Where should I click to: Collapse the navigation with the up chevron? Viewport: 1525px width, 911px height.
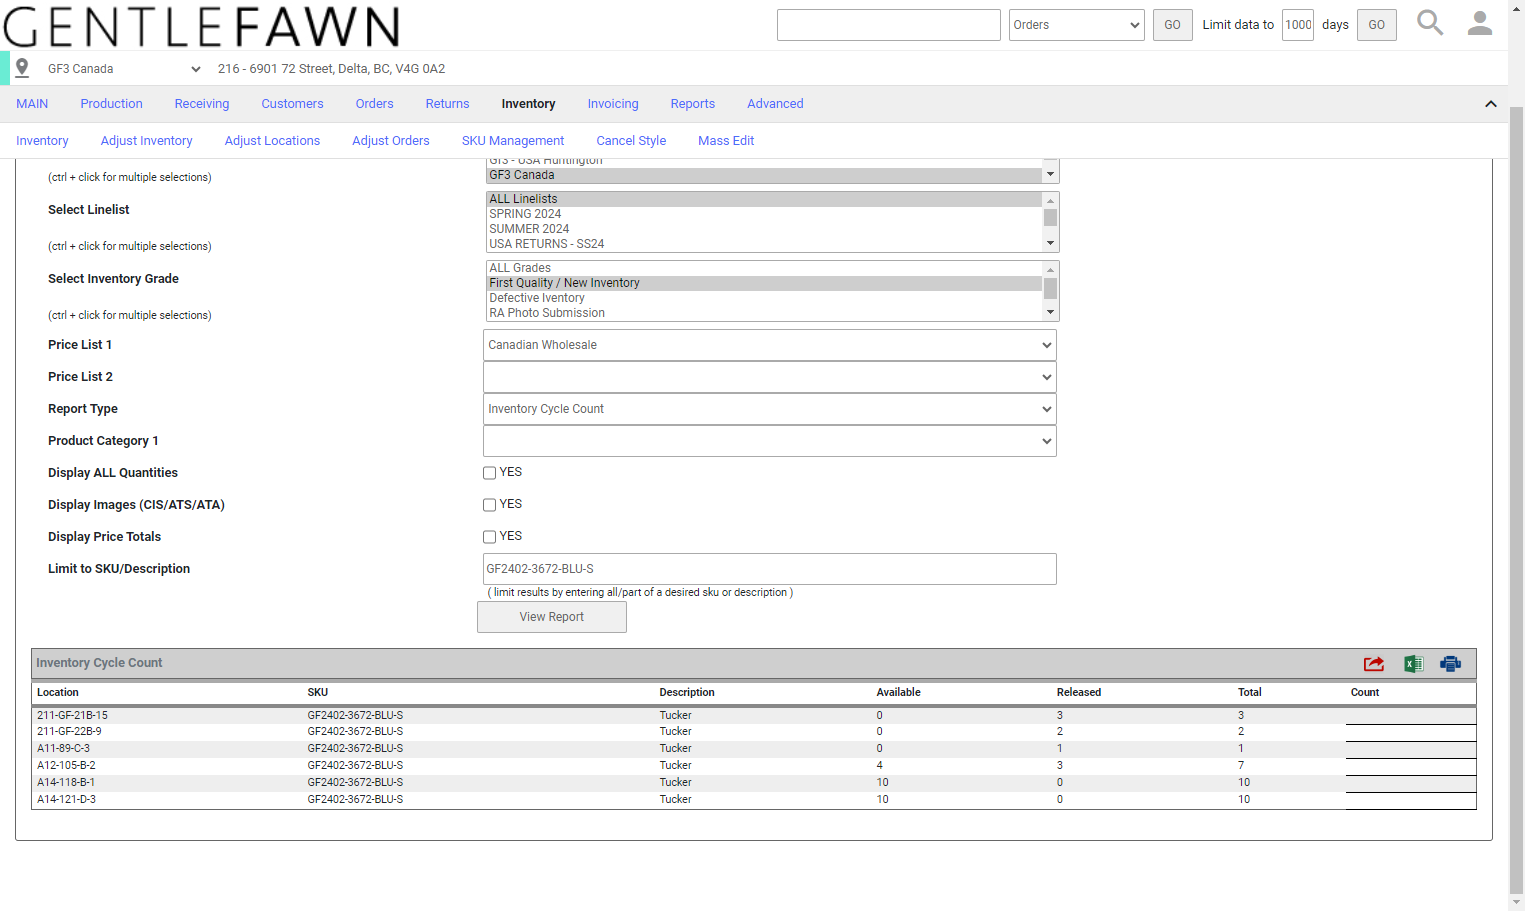point(1491,104)
